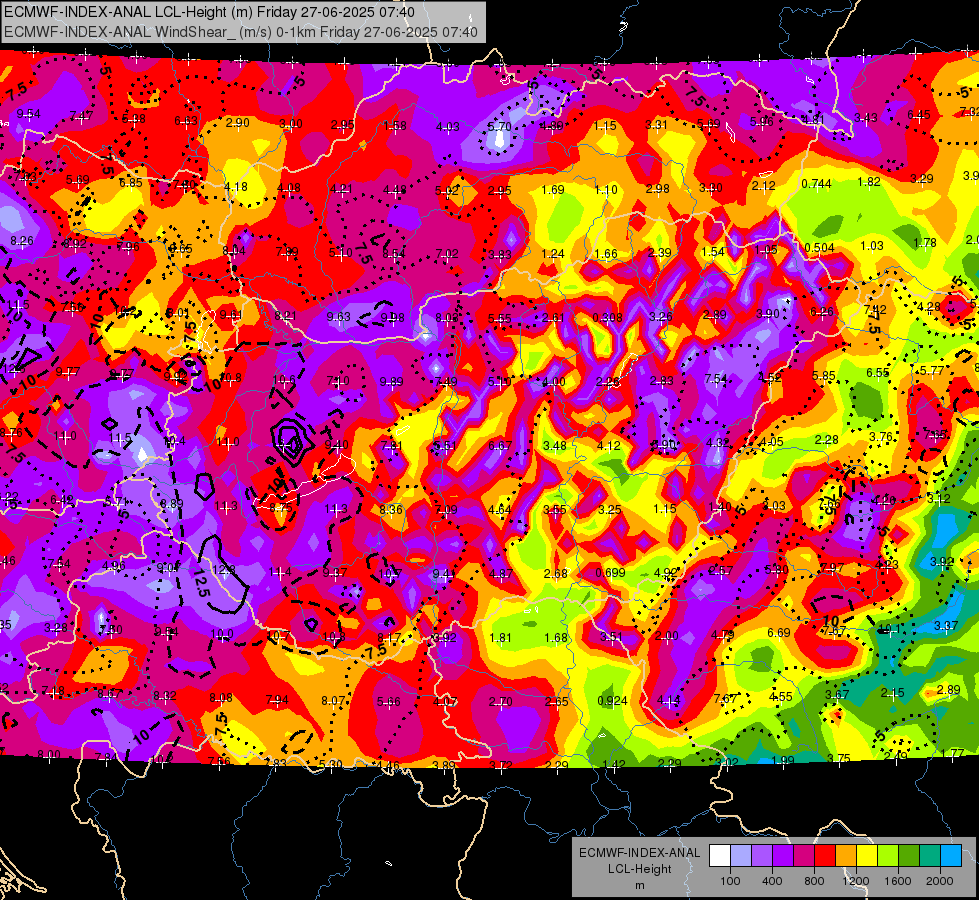The image size is (979, 900).
Task: Select the yellow legend color swatch
Action: pyautogui.click(x=867, y=856)
